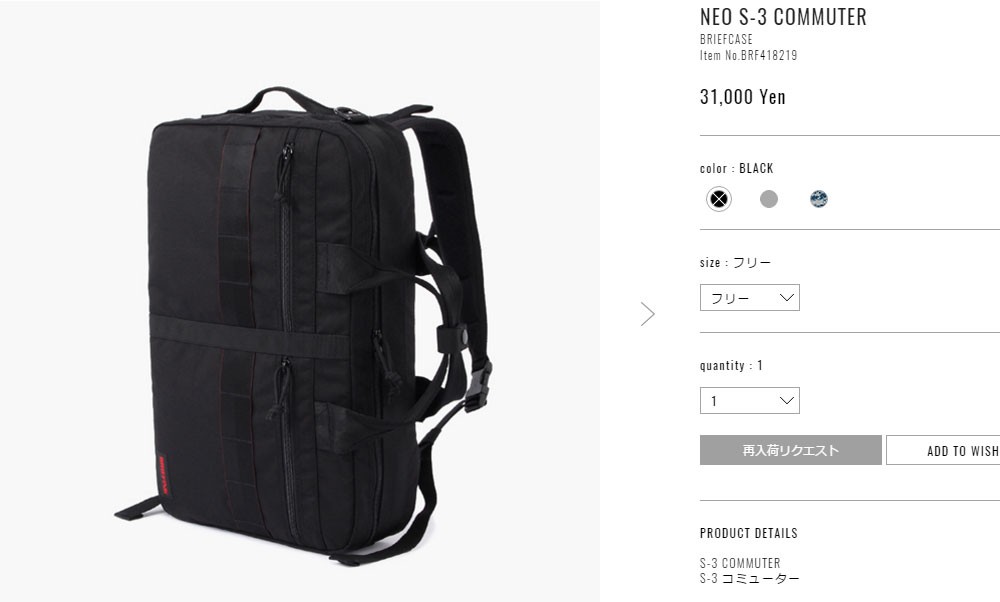Choose the gray color swatch
The height and width of the screenshot is (602, 1000).
click(769, 199)
